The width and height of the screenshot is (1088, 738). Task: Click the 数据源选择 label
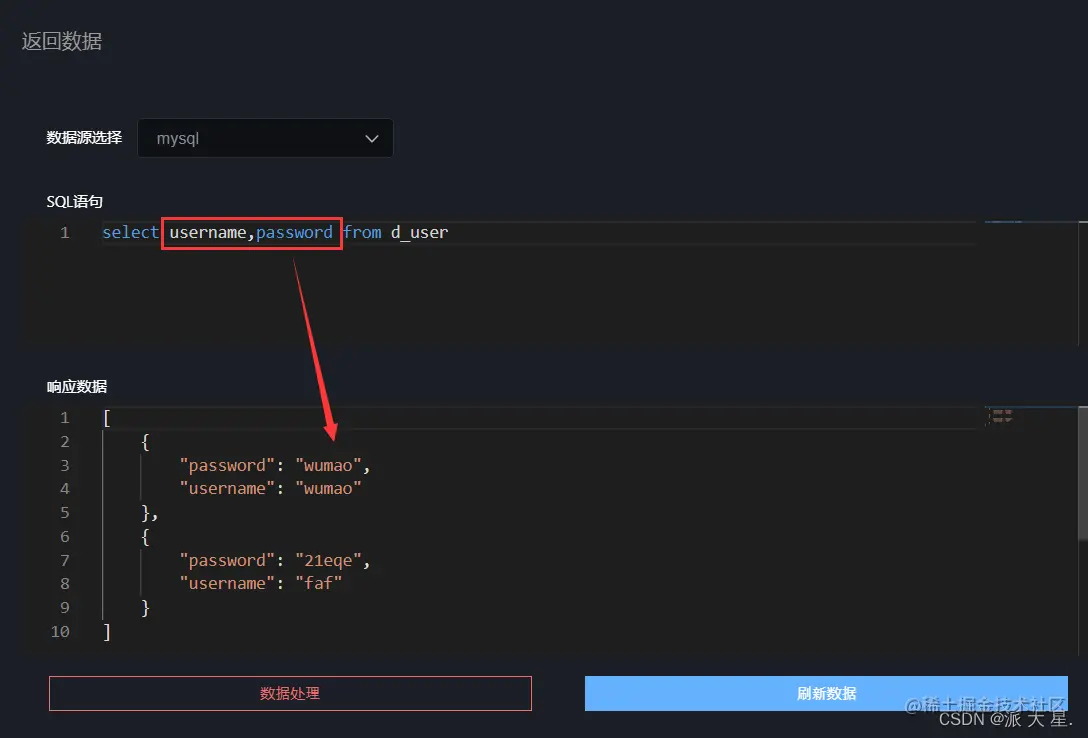(84, 138)
